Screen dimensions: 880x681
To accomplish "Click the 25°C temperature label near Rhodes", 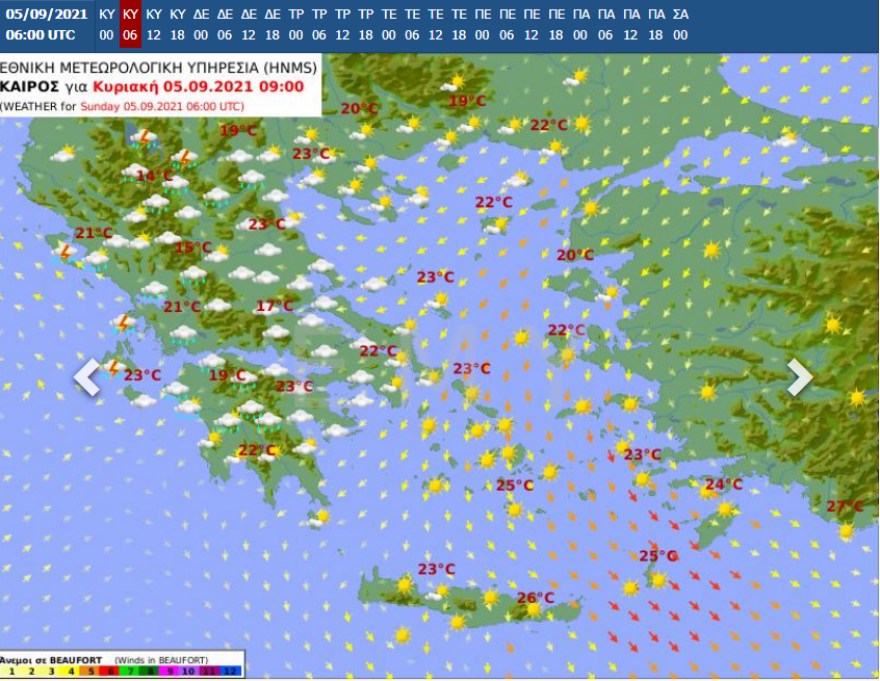I will (658, 556).
